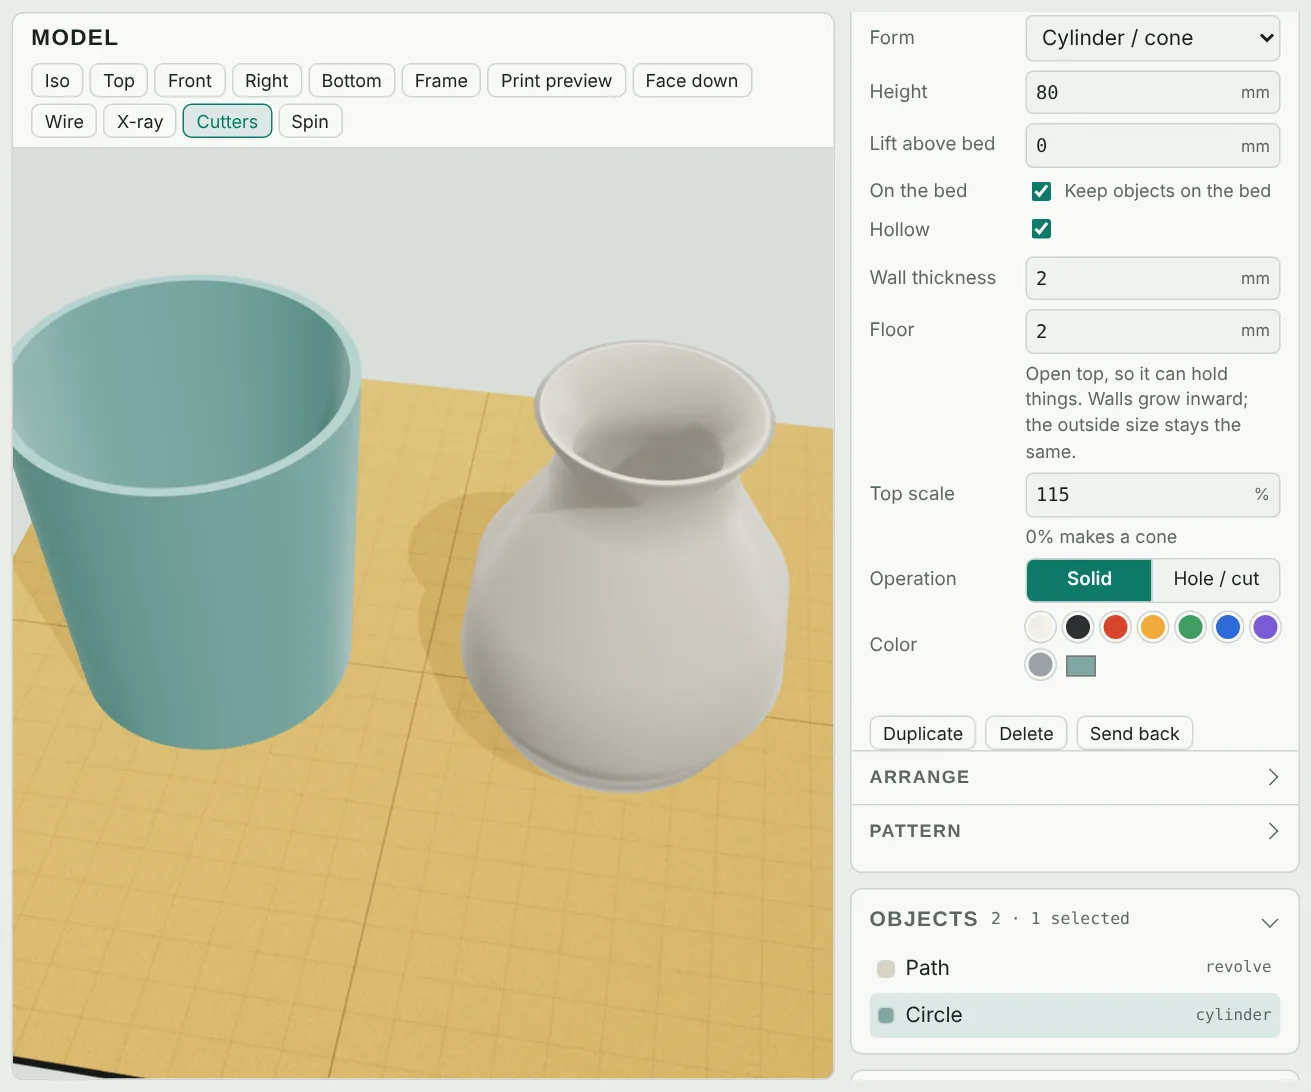Pick the white color swatch
The image size is (1311, 1092).
pos(1040,627)
